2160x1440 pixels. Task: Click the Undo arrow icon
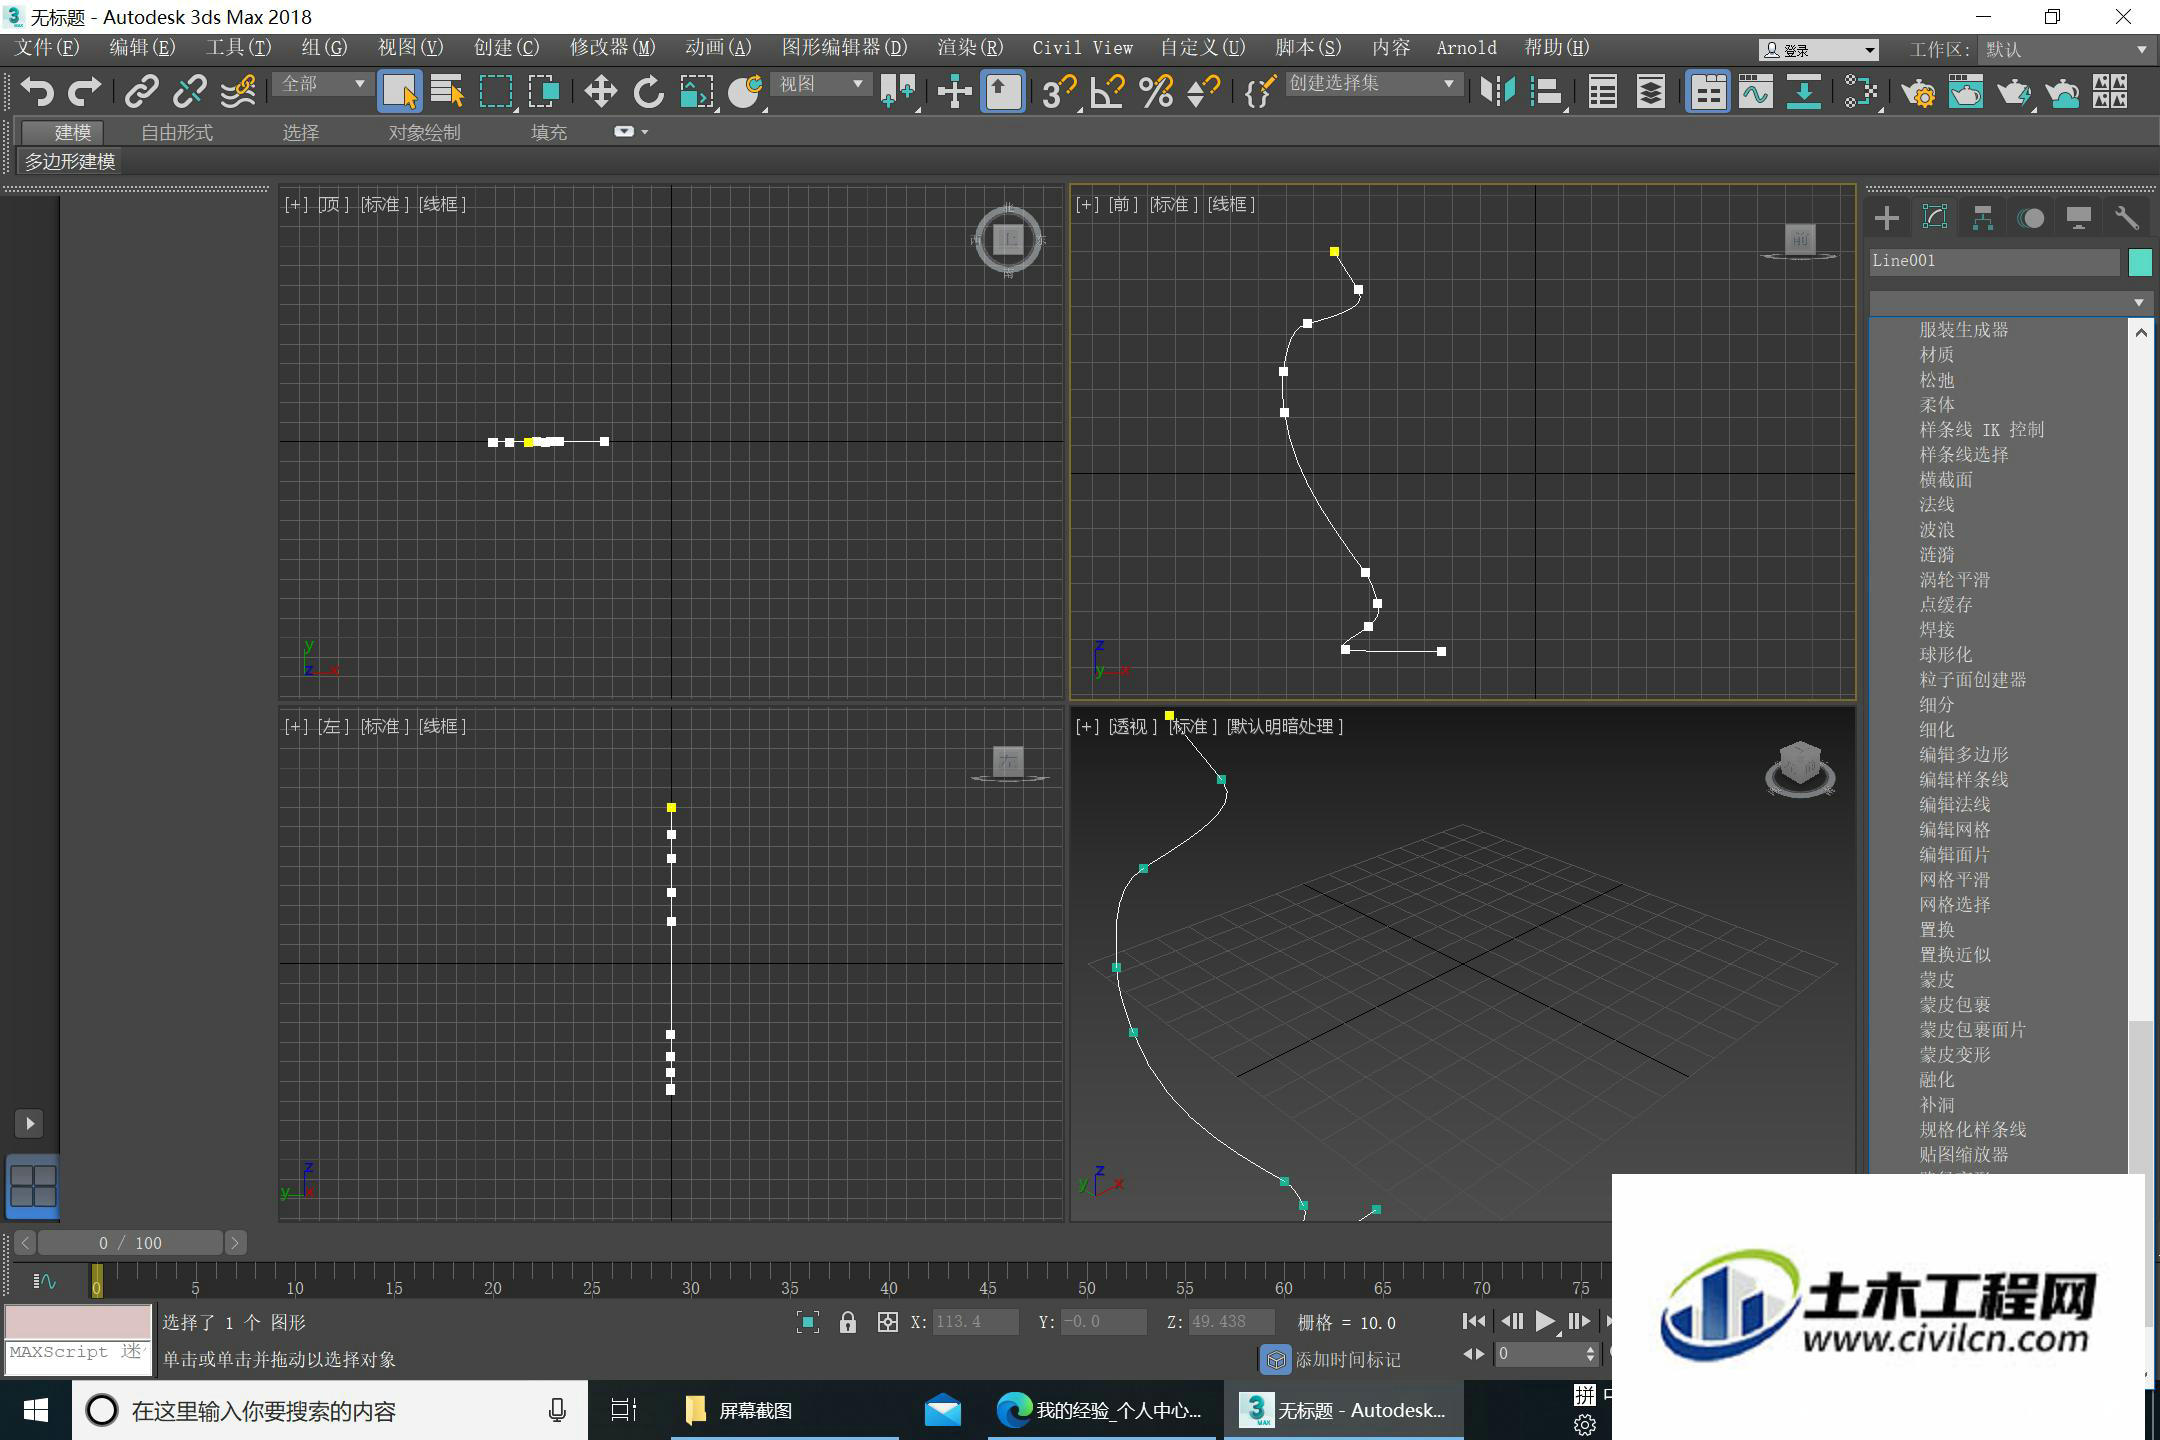pos(37,92)
